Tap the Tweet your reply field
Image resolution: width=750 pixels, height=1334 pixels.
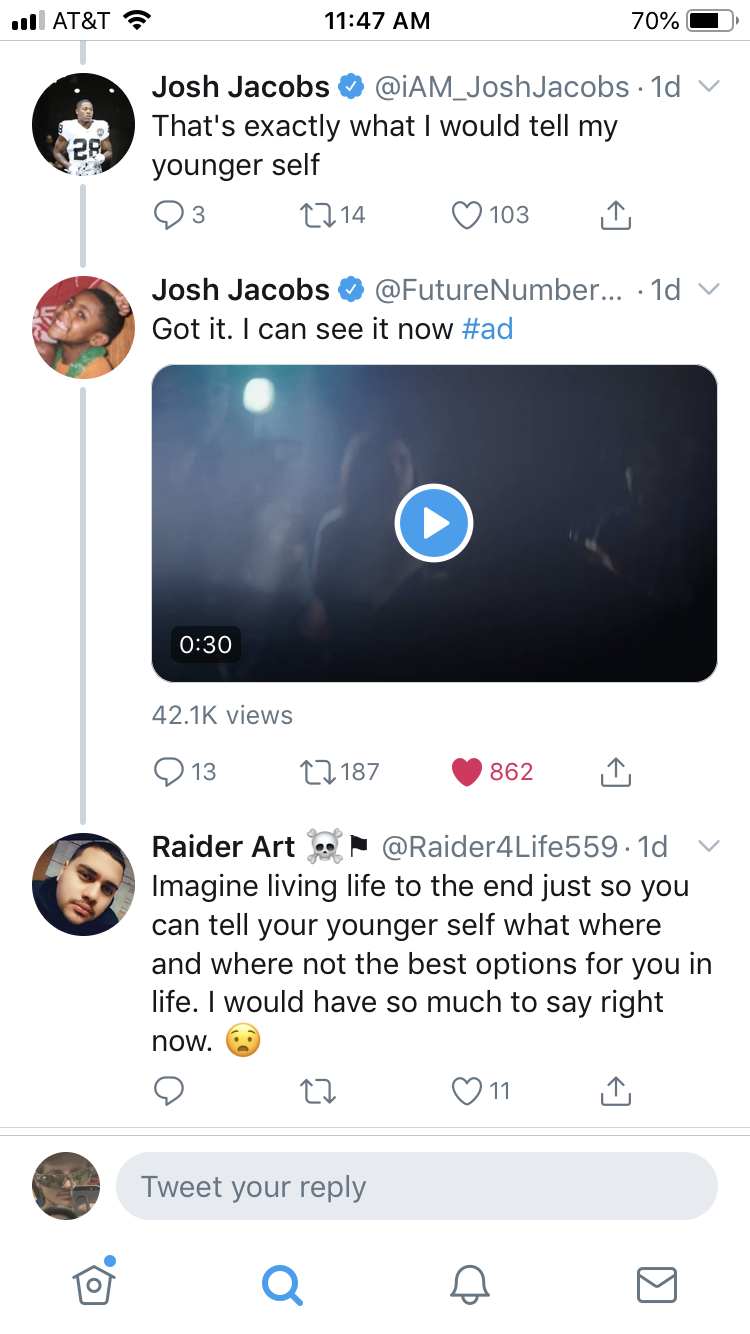point(417,1187)
